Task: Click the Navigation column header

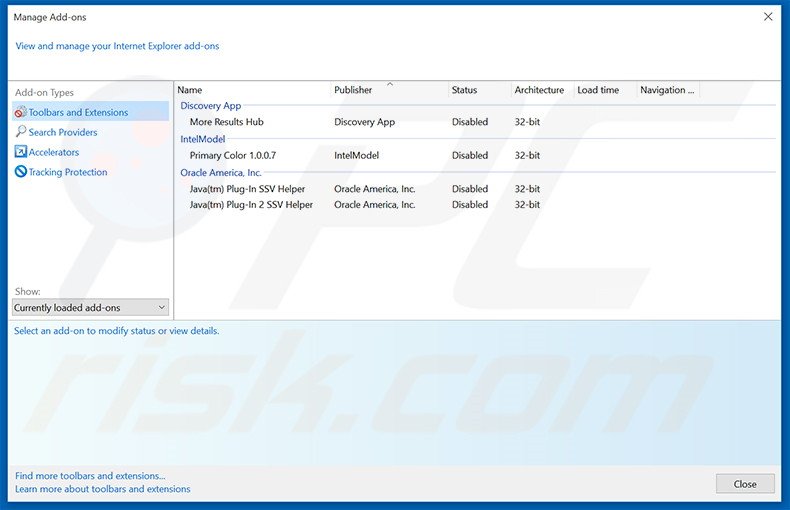Action: (x=662, y=90)
